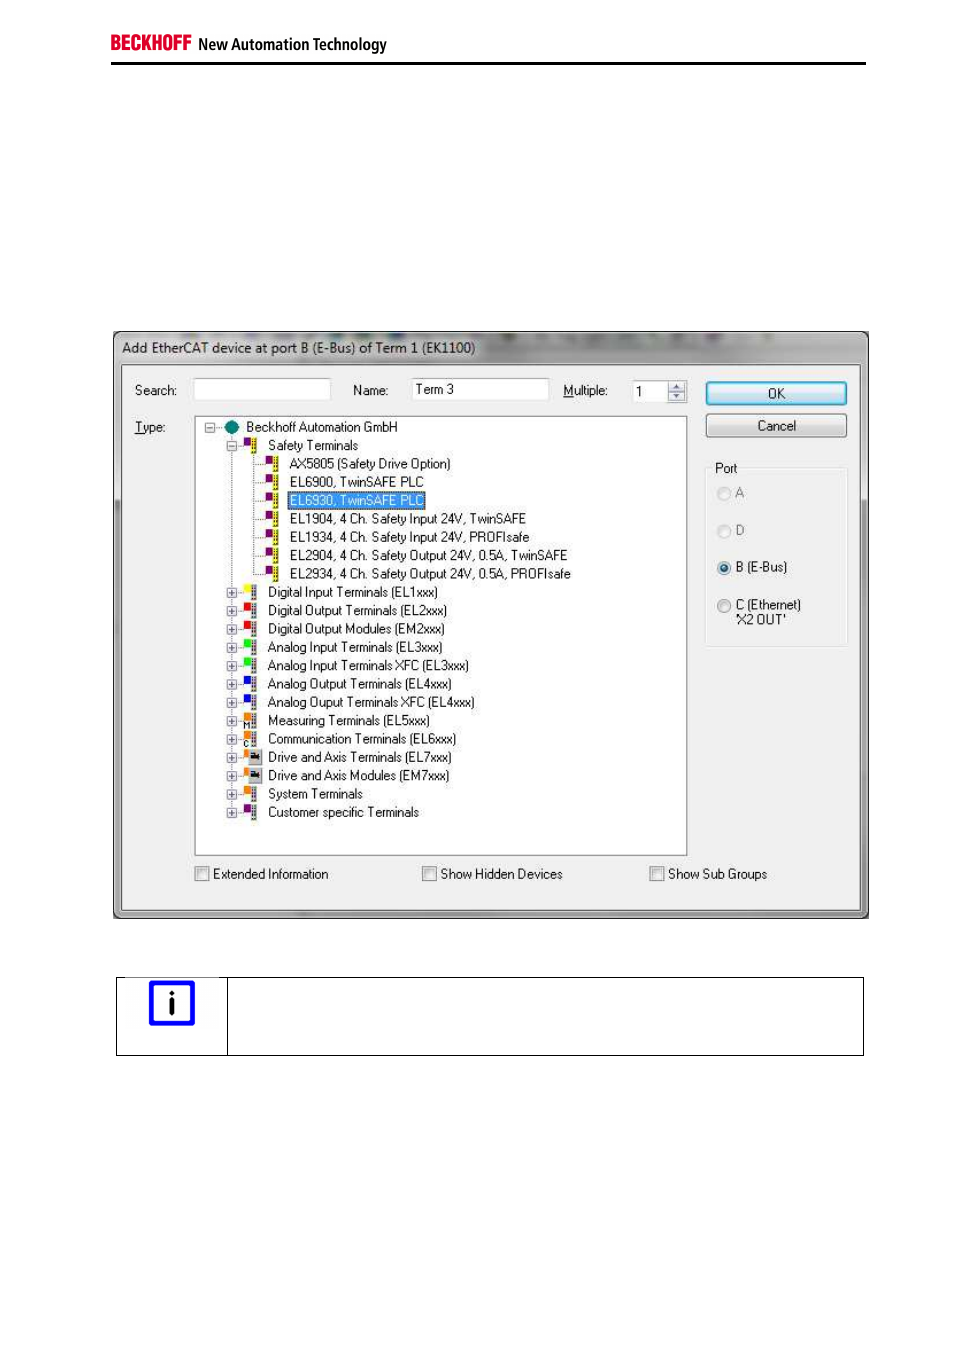The width and height of the screenshot is (954, 1351).
Task: Collapse the Beckhoff Automation GmbH tree node
Action: pyautogui.click(x=210, y=427)
